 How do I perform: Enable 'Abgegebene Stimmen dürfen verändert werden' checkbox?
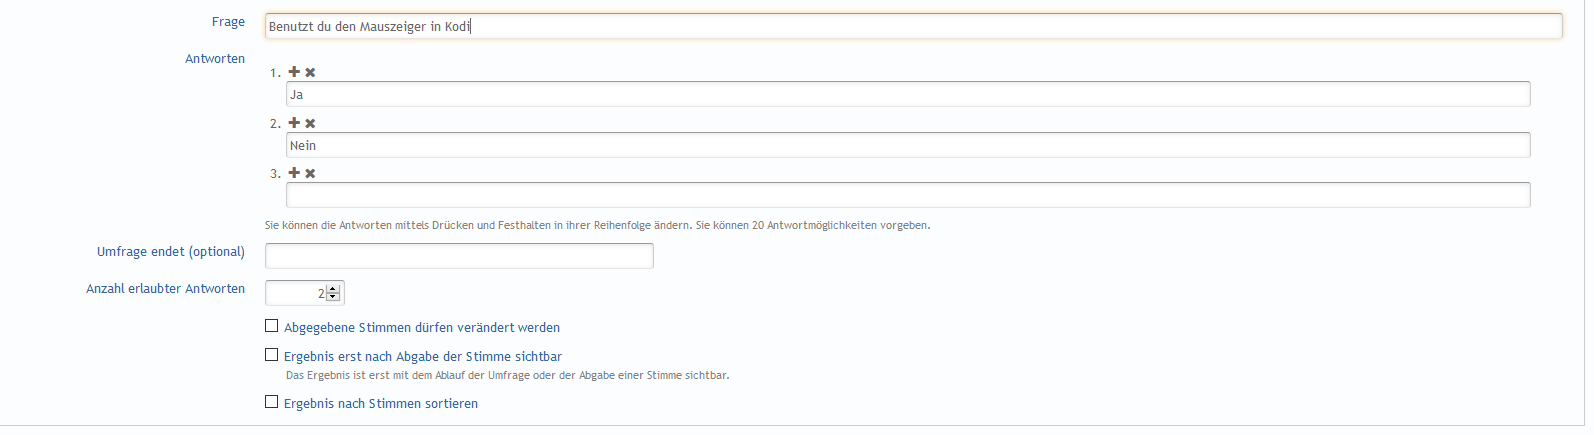click(x=271, y=326)
